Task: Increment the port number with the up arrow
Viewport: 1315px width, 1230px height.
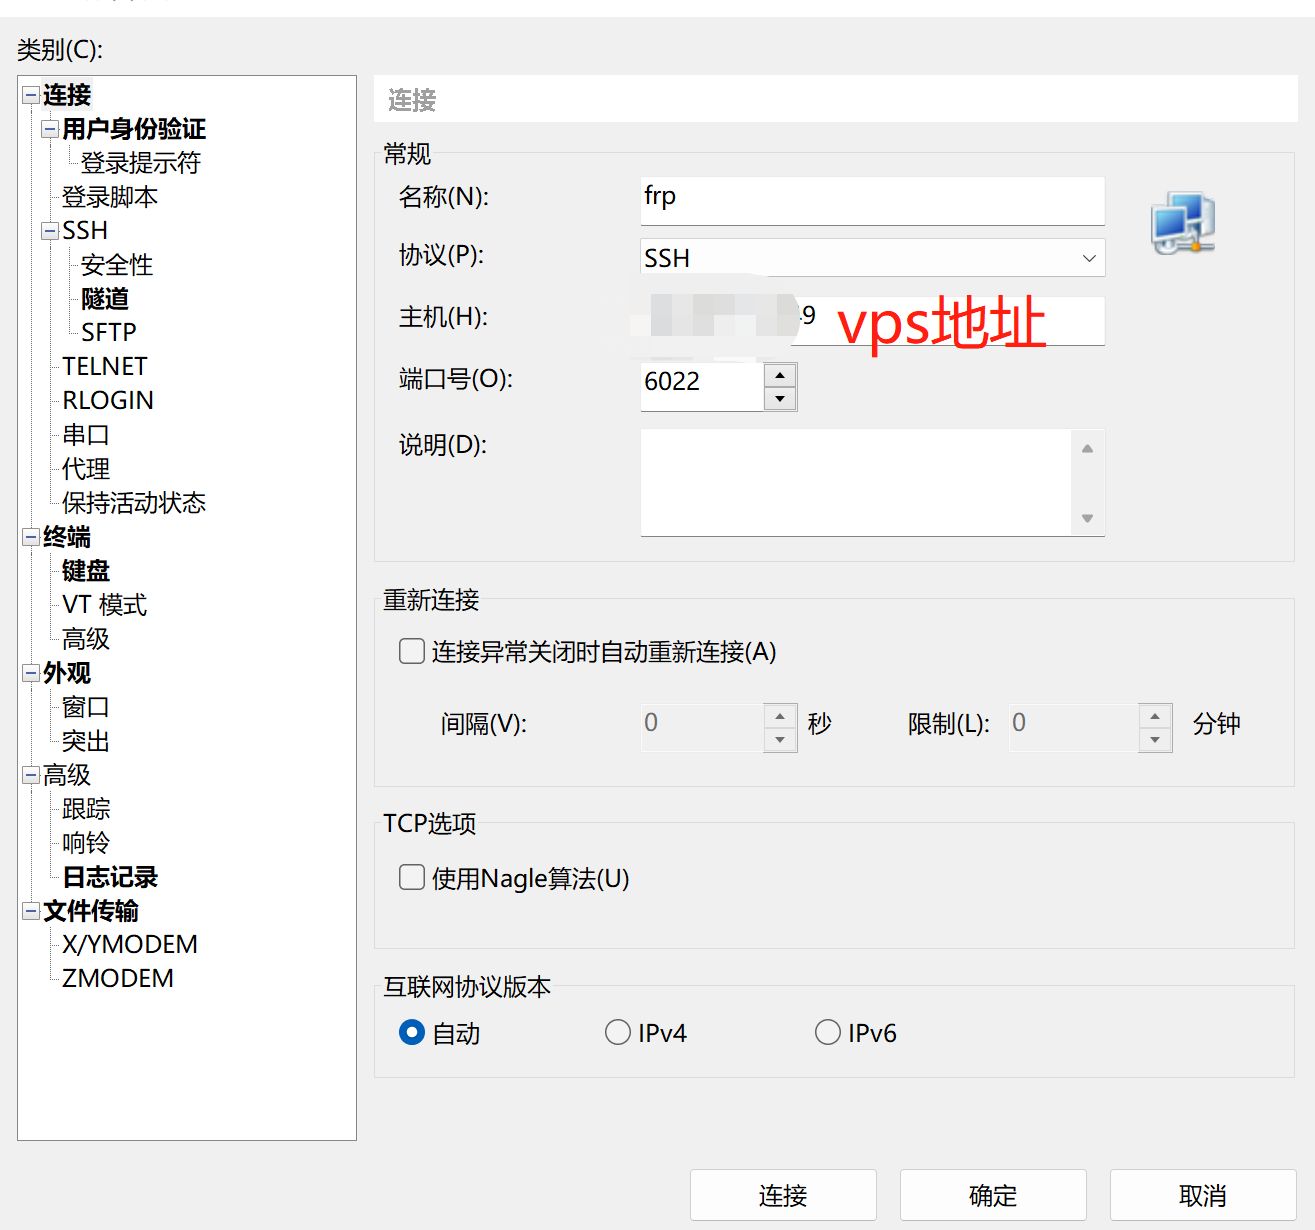Action: (x=780, y=373)
